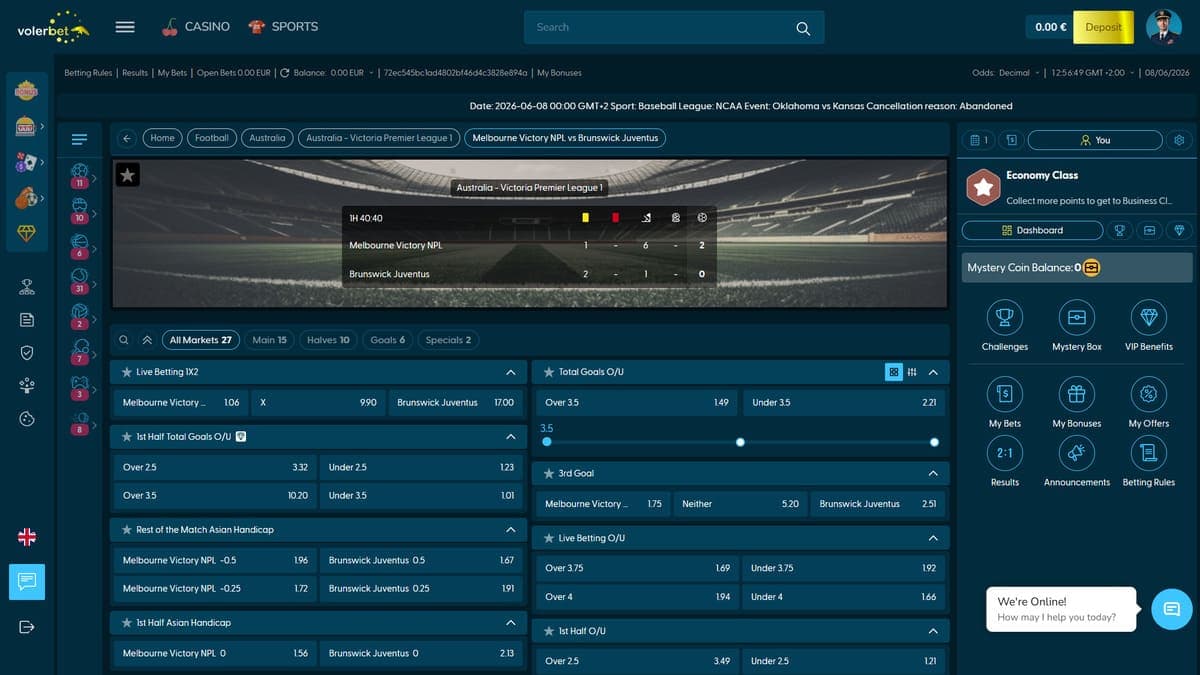Bet on Melbourne Victory at 1.06
The height and width of the screenshot is (675, 1200).
180,402
